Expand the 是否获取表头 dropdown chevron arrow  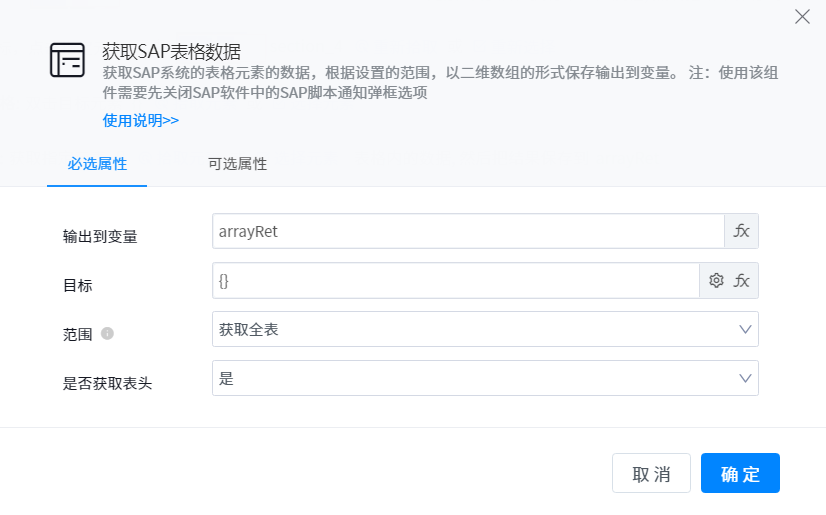coord(745,378)
